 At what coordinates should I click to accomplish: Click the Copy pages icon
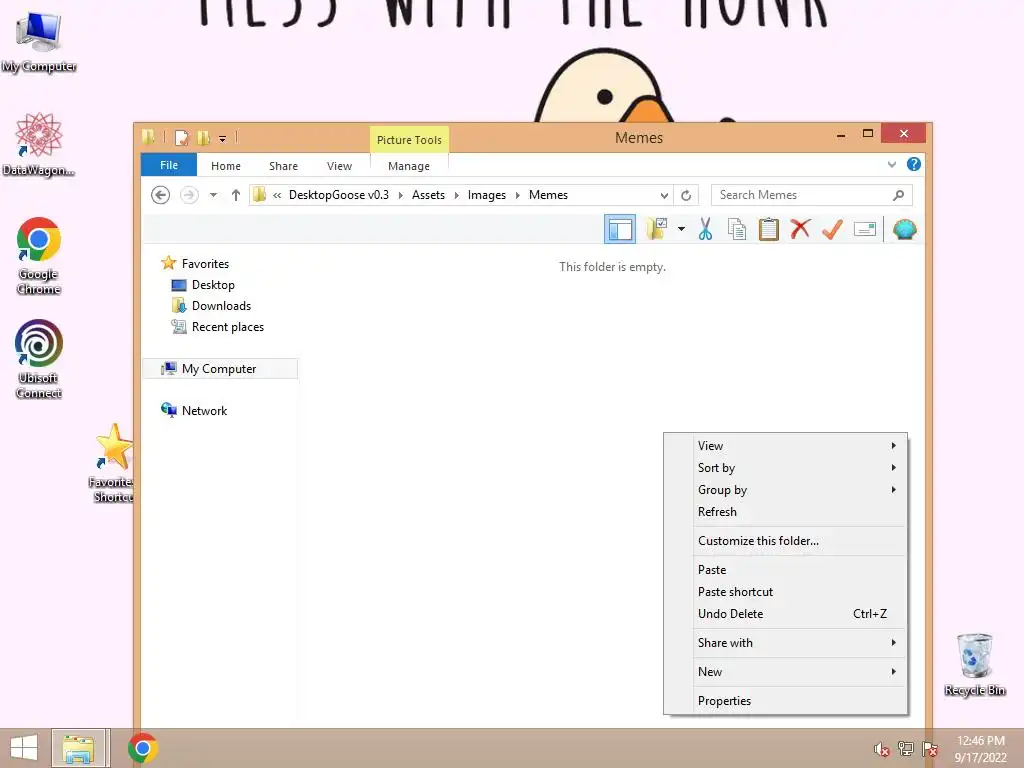(x=737, y=229)
